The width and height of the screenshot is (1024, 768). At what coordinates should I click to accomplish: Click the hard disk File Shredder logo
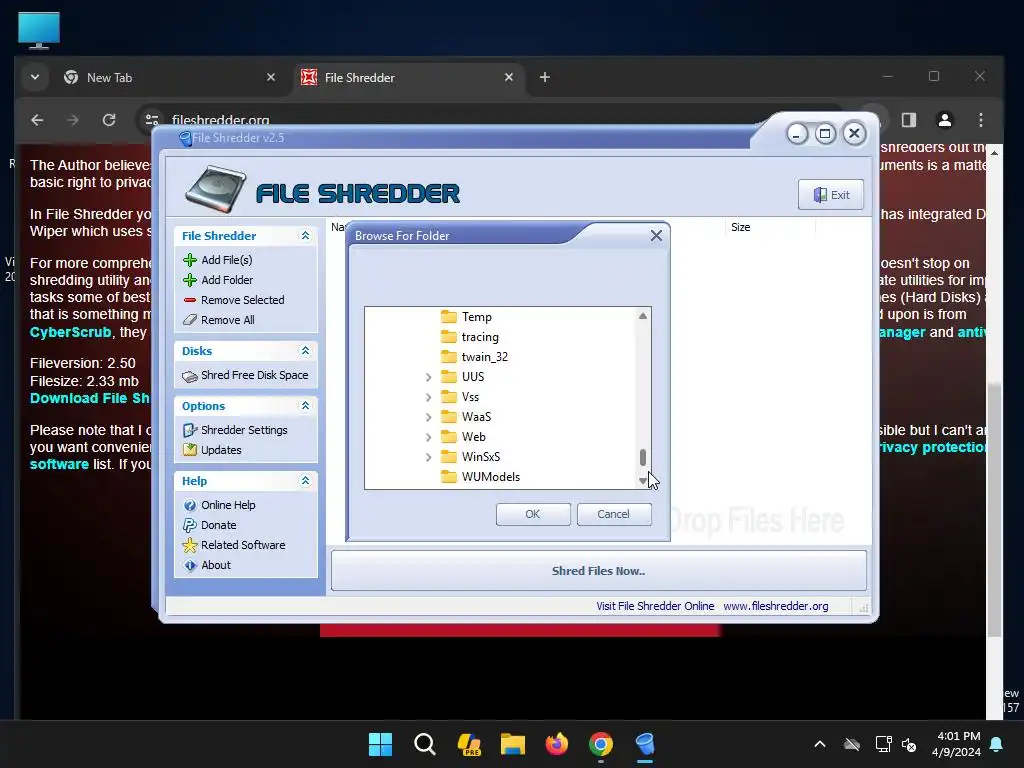point(216,190)
